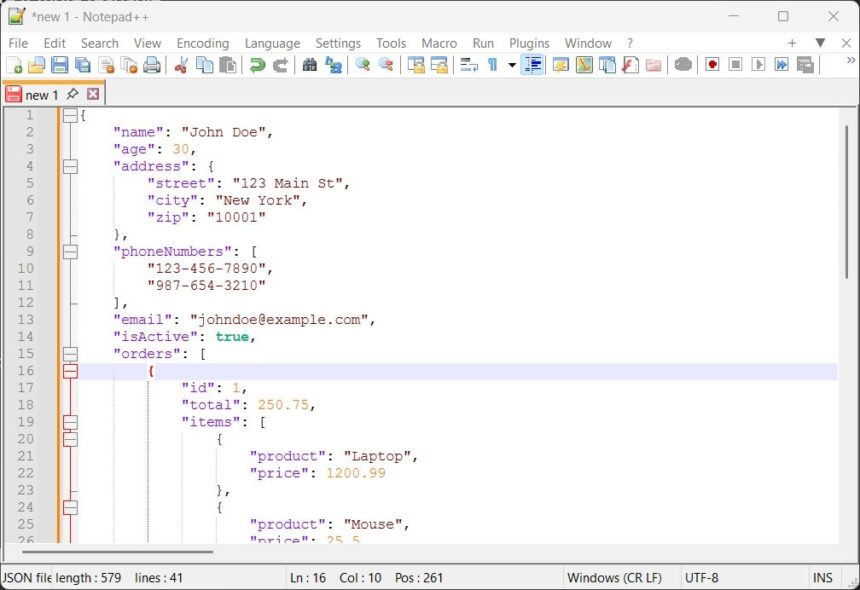Open the Encoding menu
The height and width of the screenshot is (590, 860).
202,43
